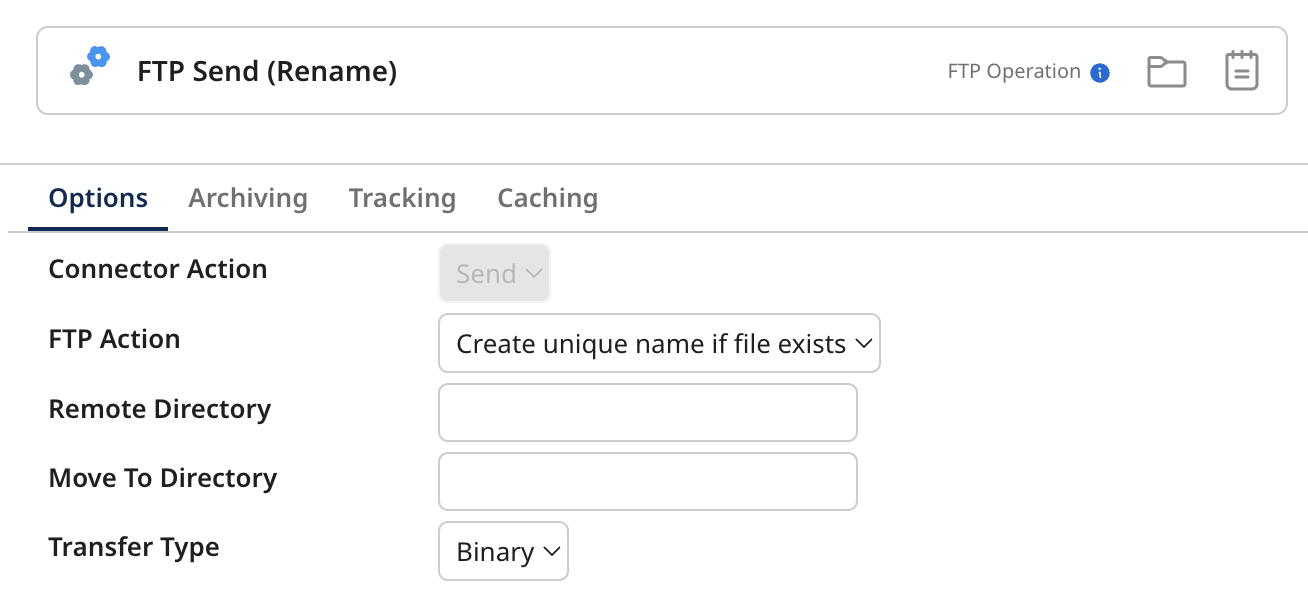
Task: Click the FTP Send (Rename) title text
Action: pos(266,71)
